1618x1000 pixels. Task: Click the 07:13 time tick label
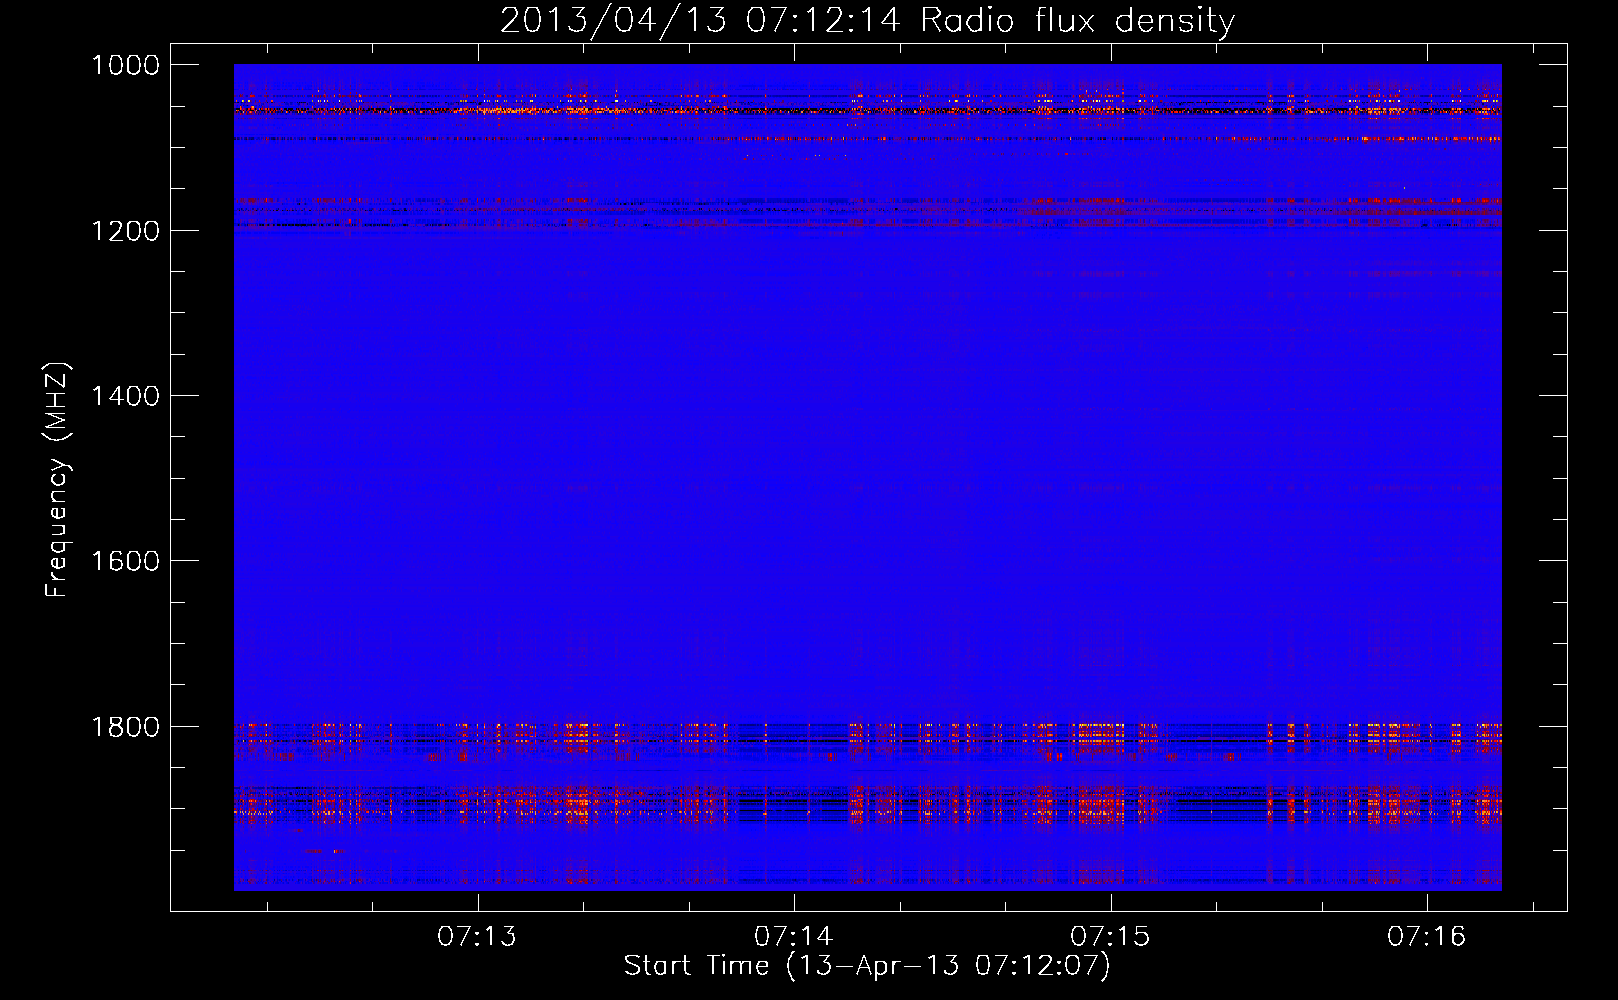click(x=477, y=937)
